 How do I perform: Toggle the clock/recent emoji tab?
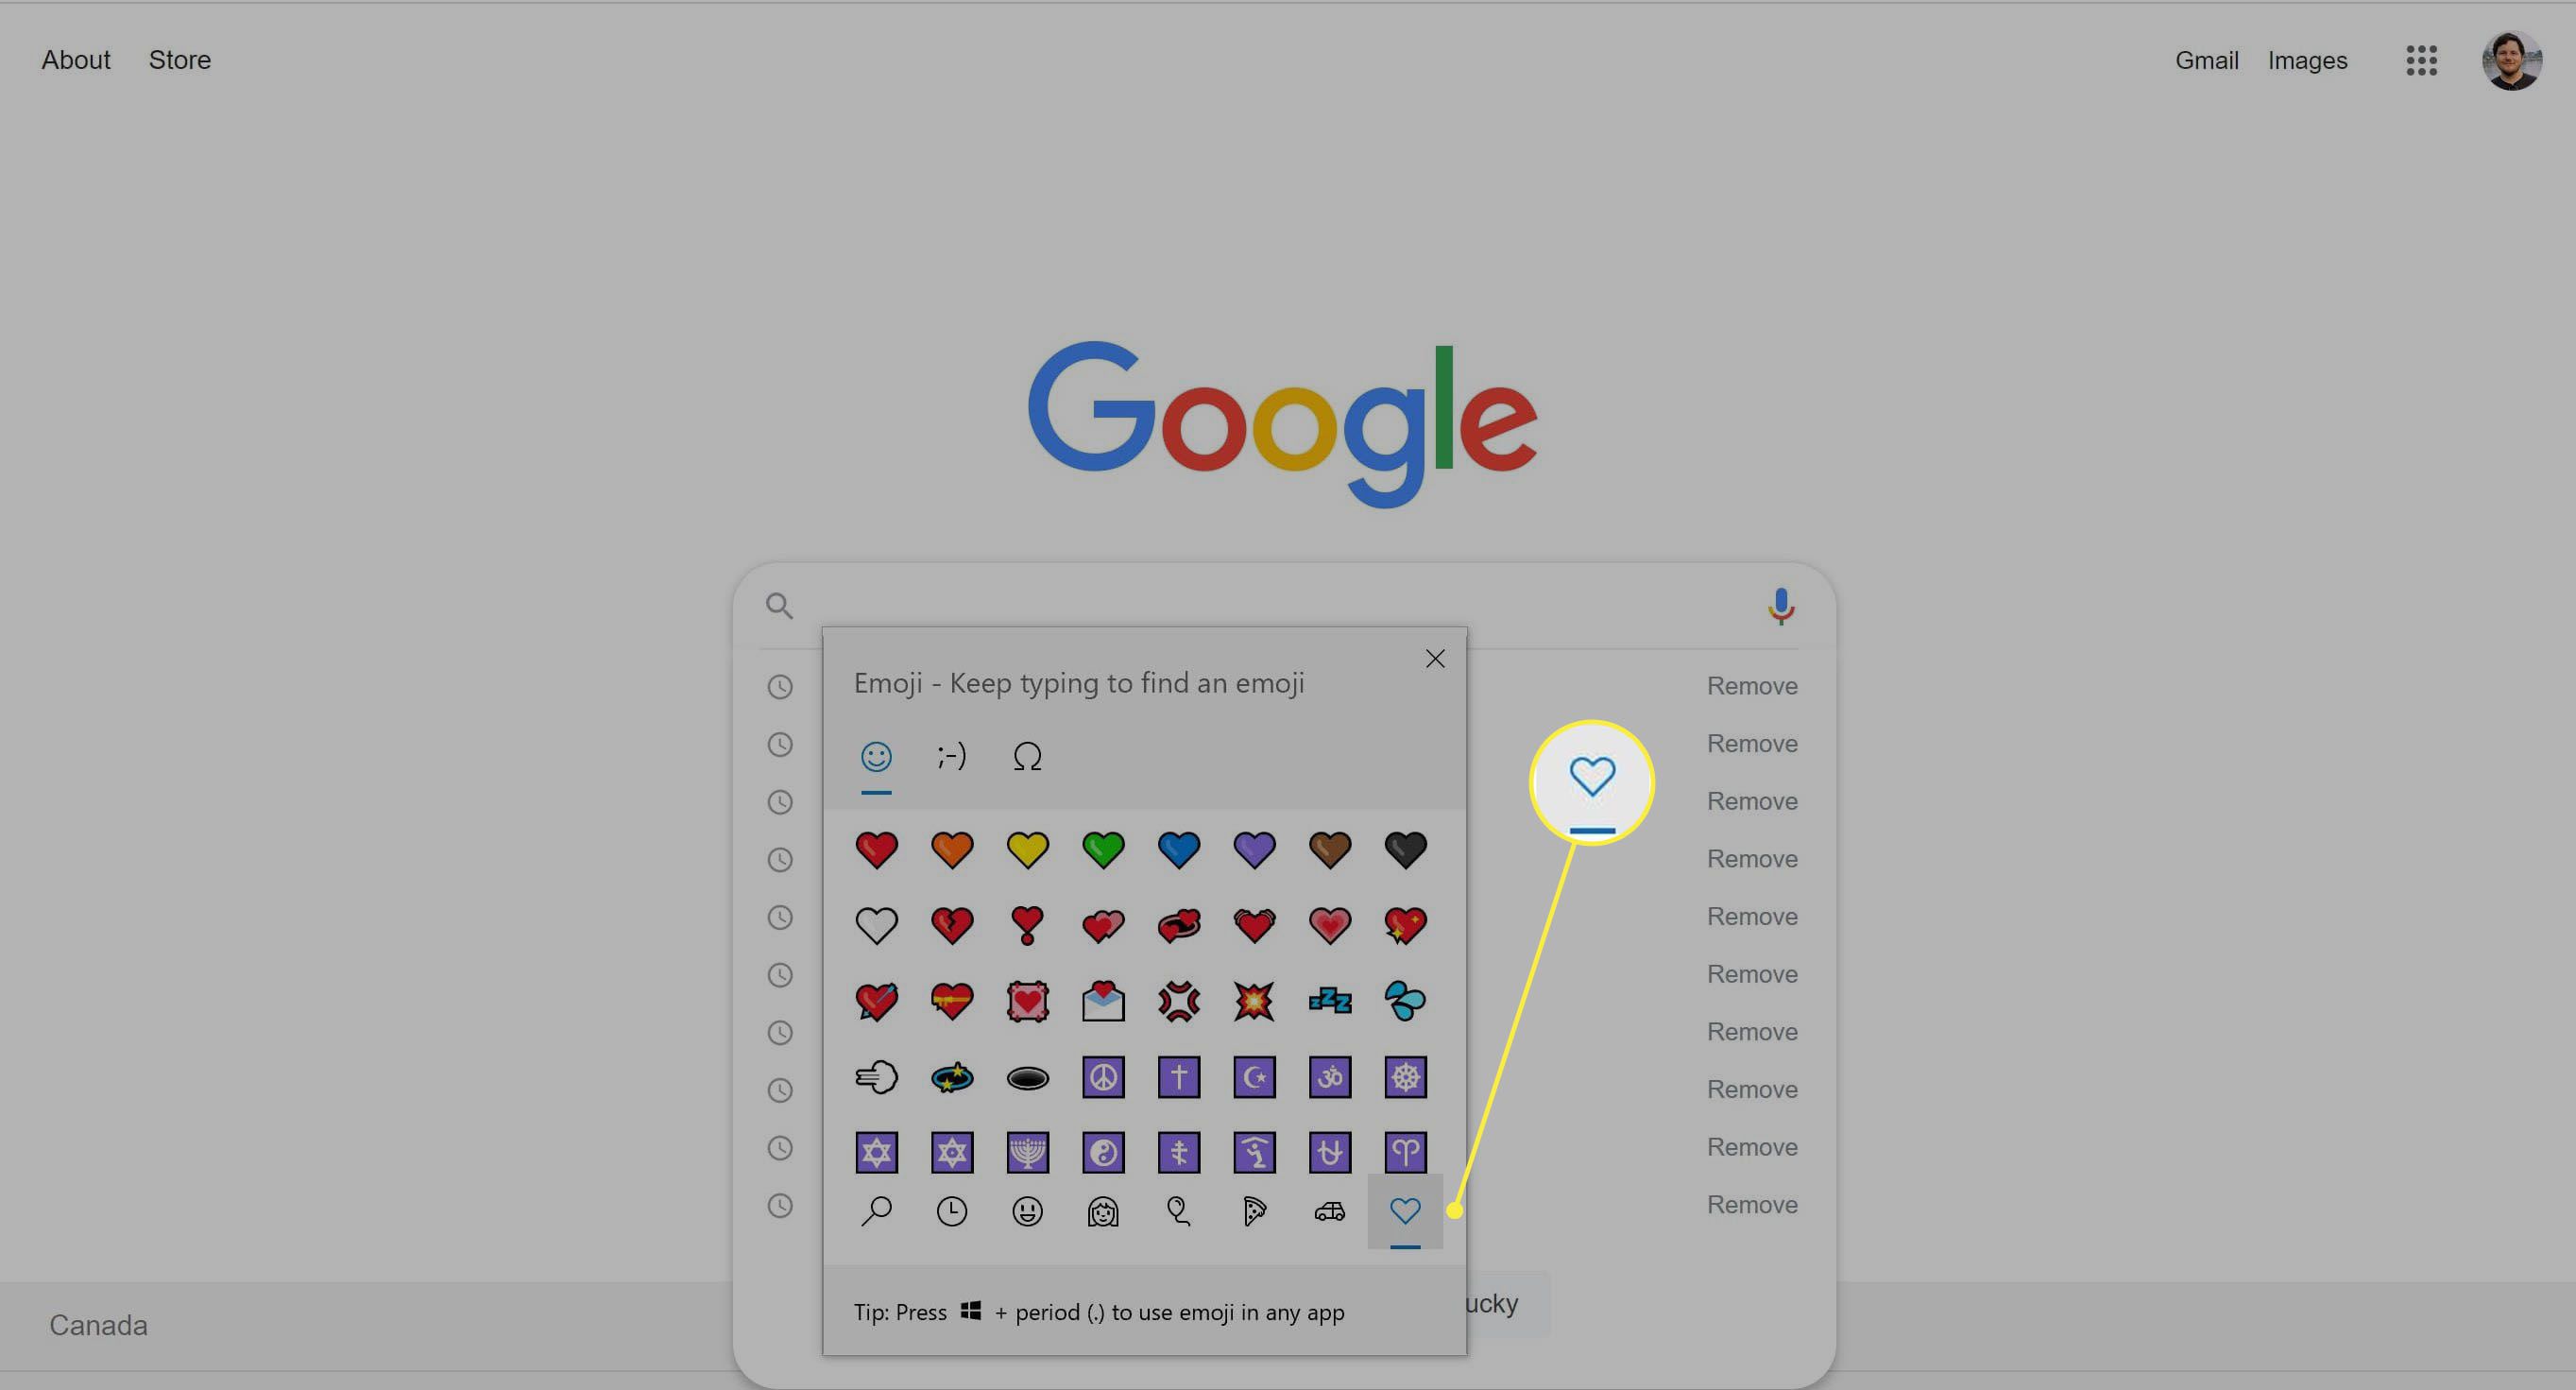tap(951, 1212)
